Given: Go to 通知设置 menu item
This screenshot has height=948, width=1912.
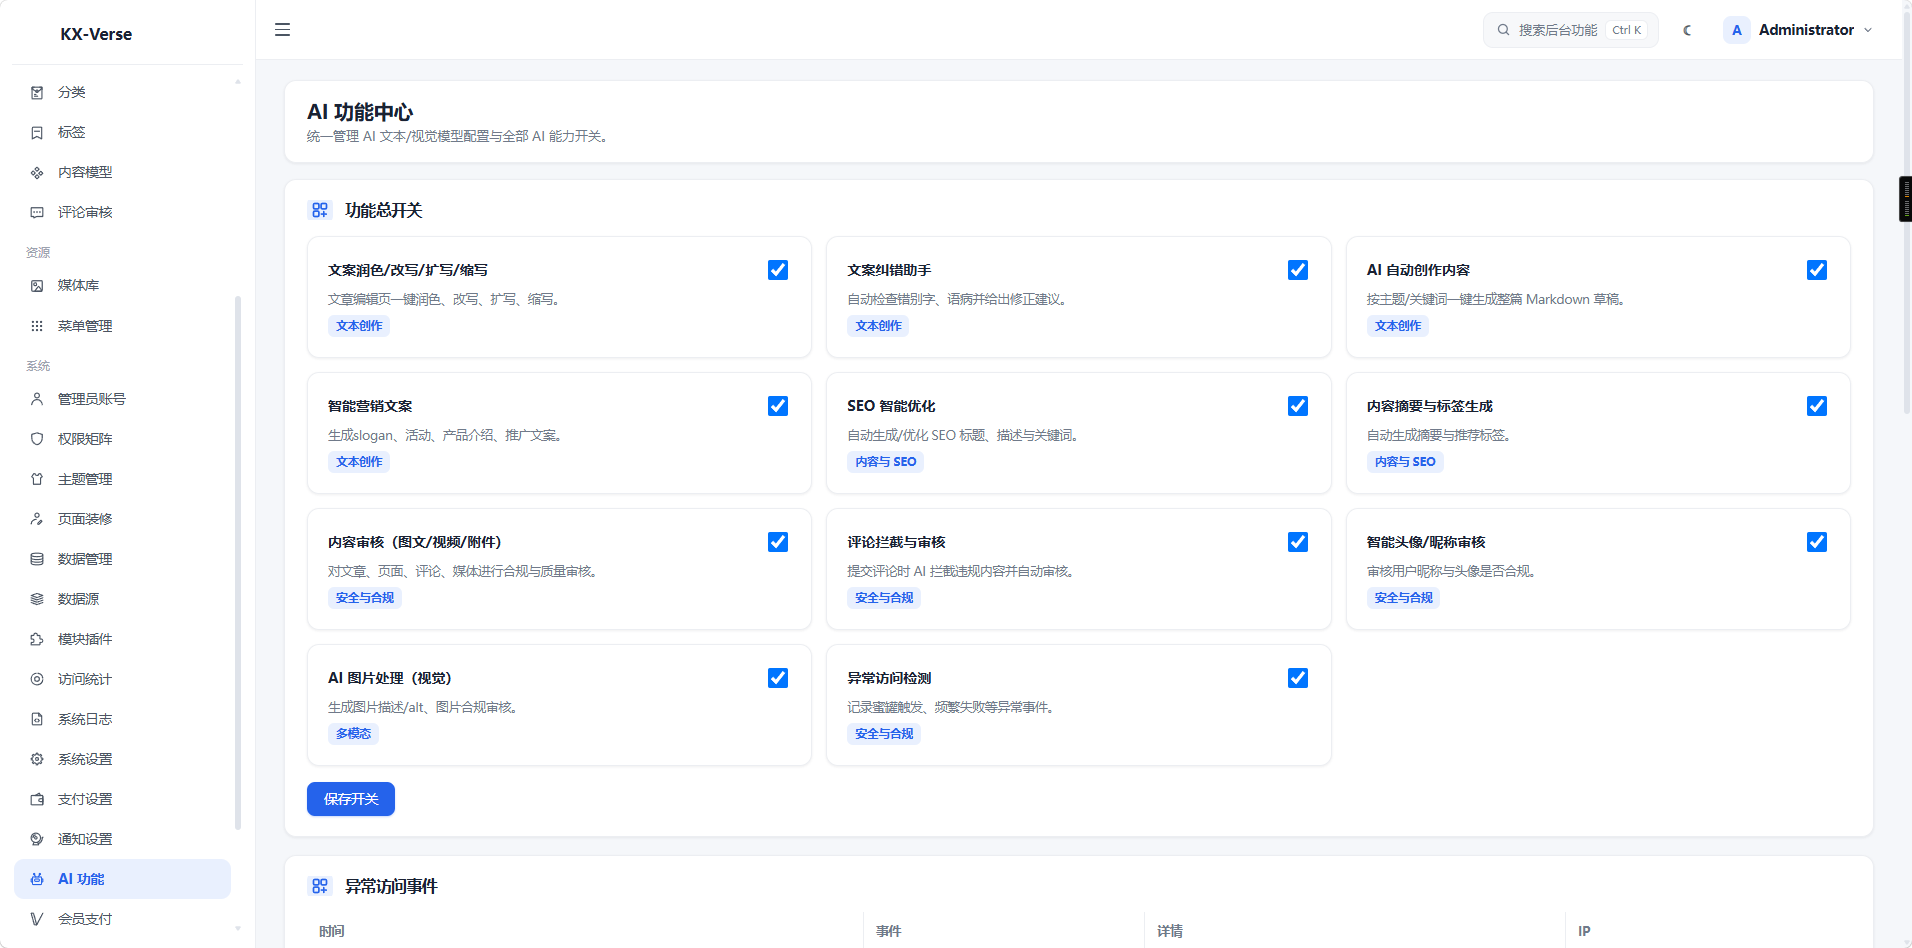Looking at the screenshot, I should pyautogui.click(x=122, y=839).
